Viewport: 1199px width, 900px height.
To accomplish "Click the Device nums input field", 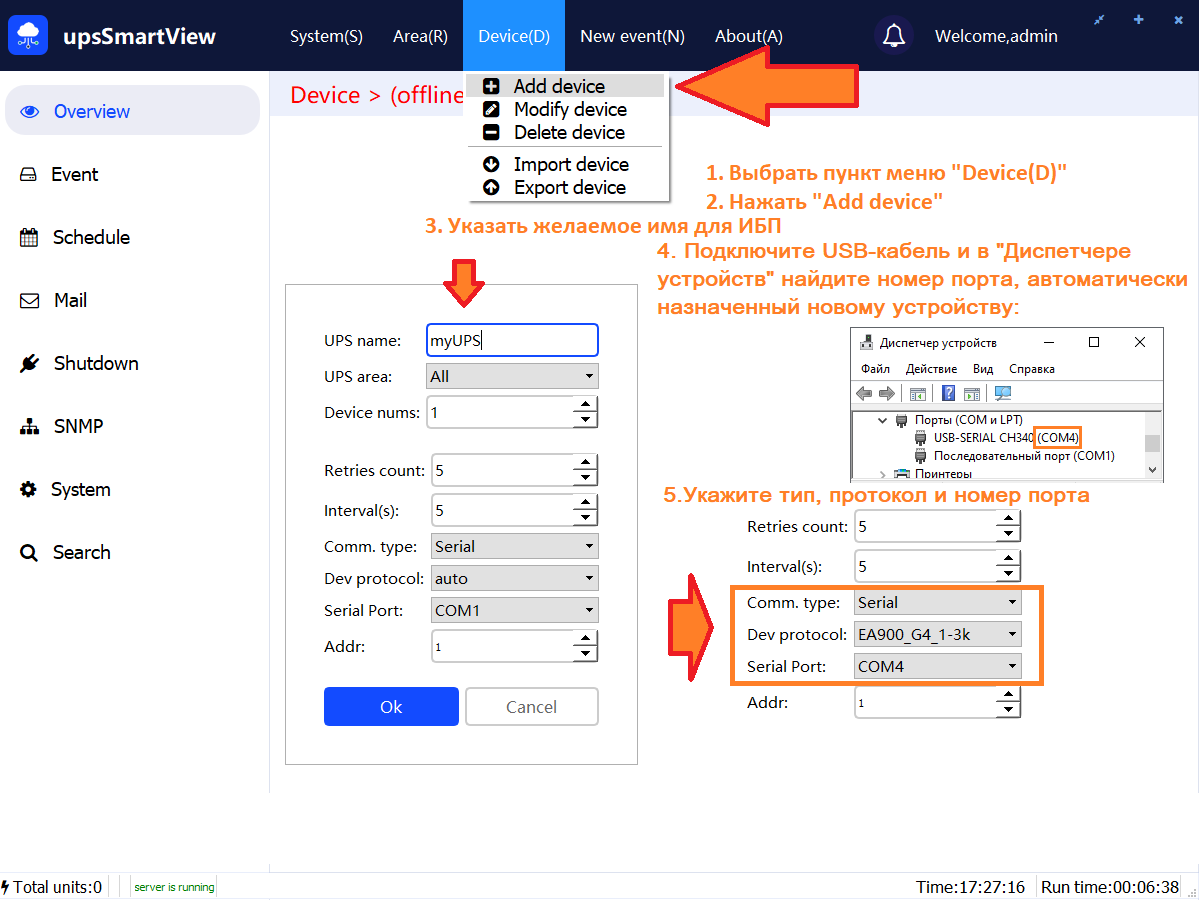I will (x=500, y=413).
